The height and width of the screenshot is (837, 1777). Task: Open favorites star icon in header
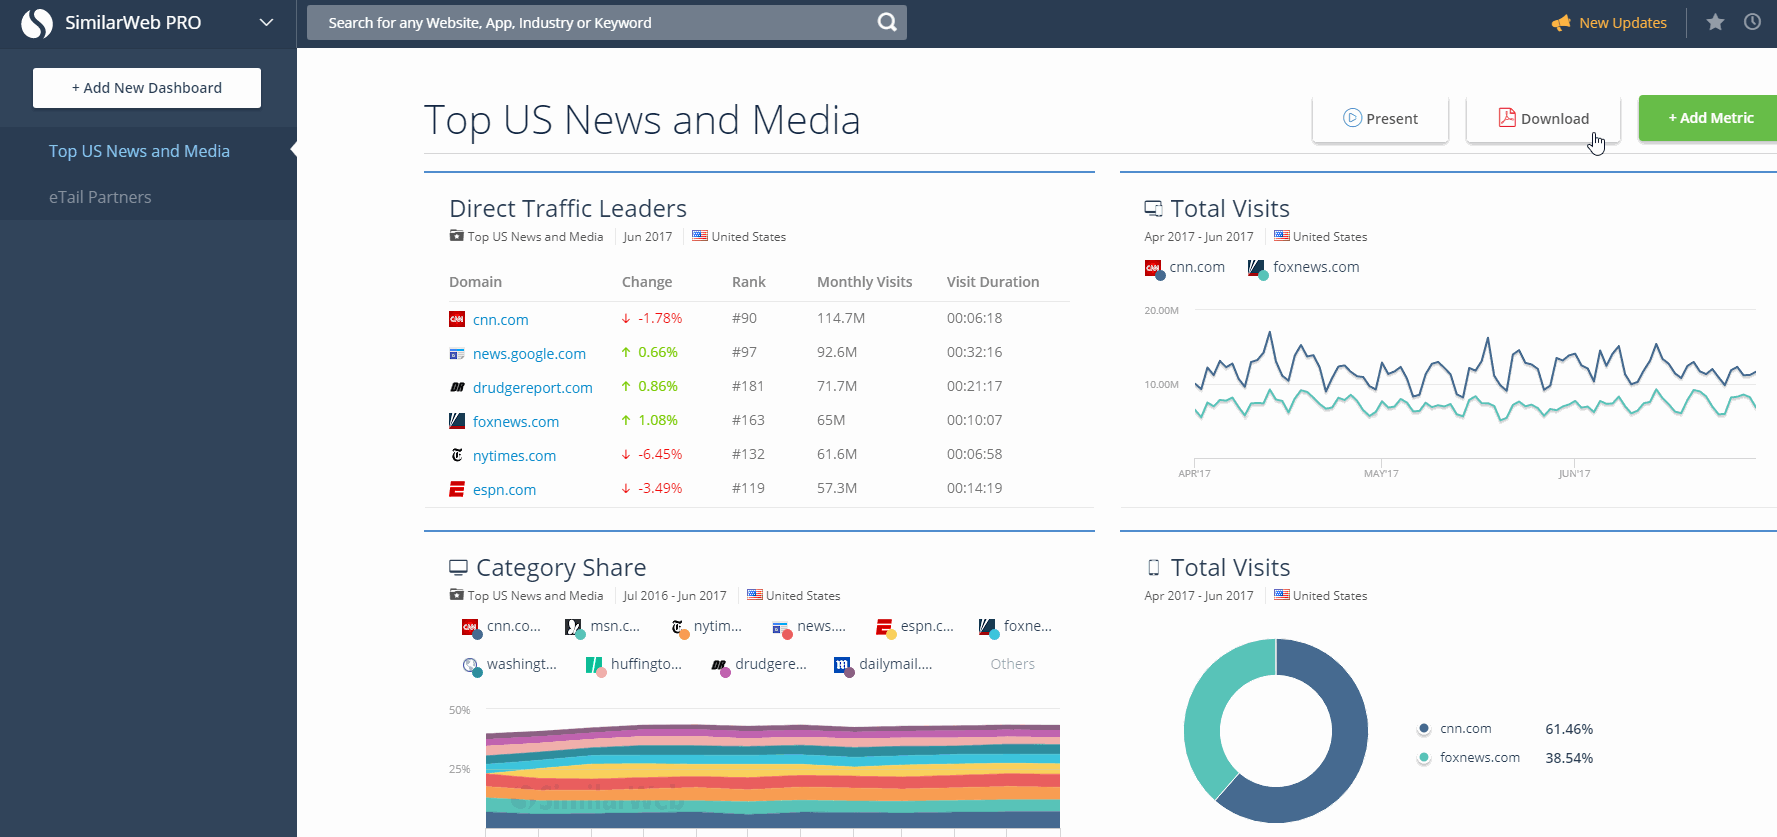click(x=1715, y=22)
